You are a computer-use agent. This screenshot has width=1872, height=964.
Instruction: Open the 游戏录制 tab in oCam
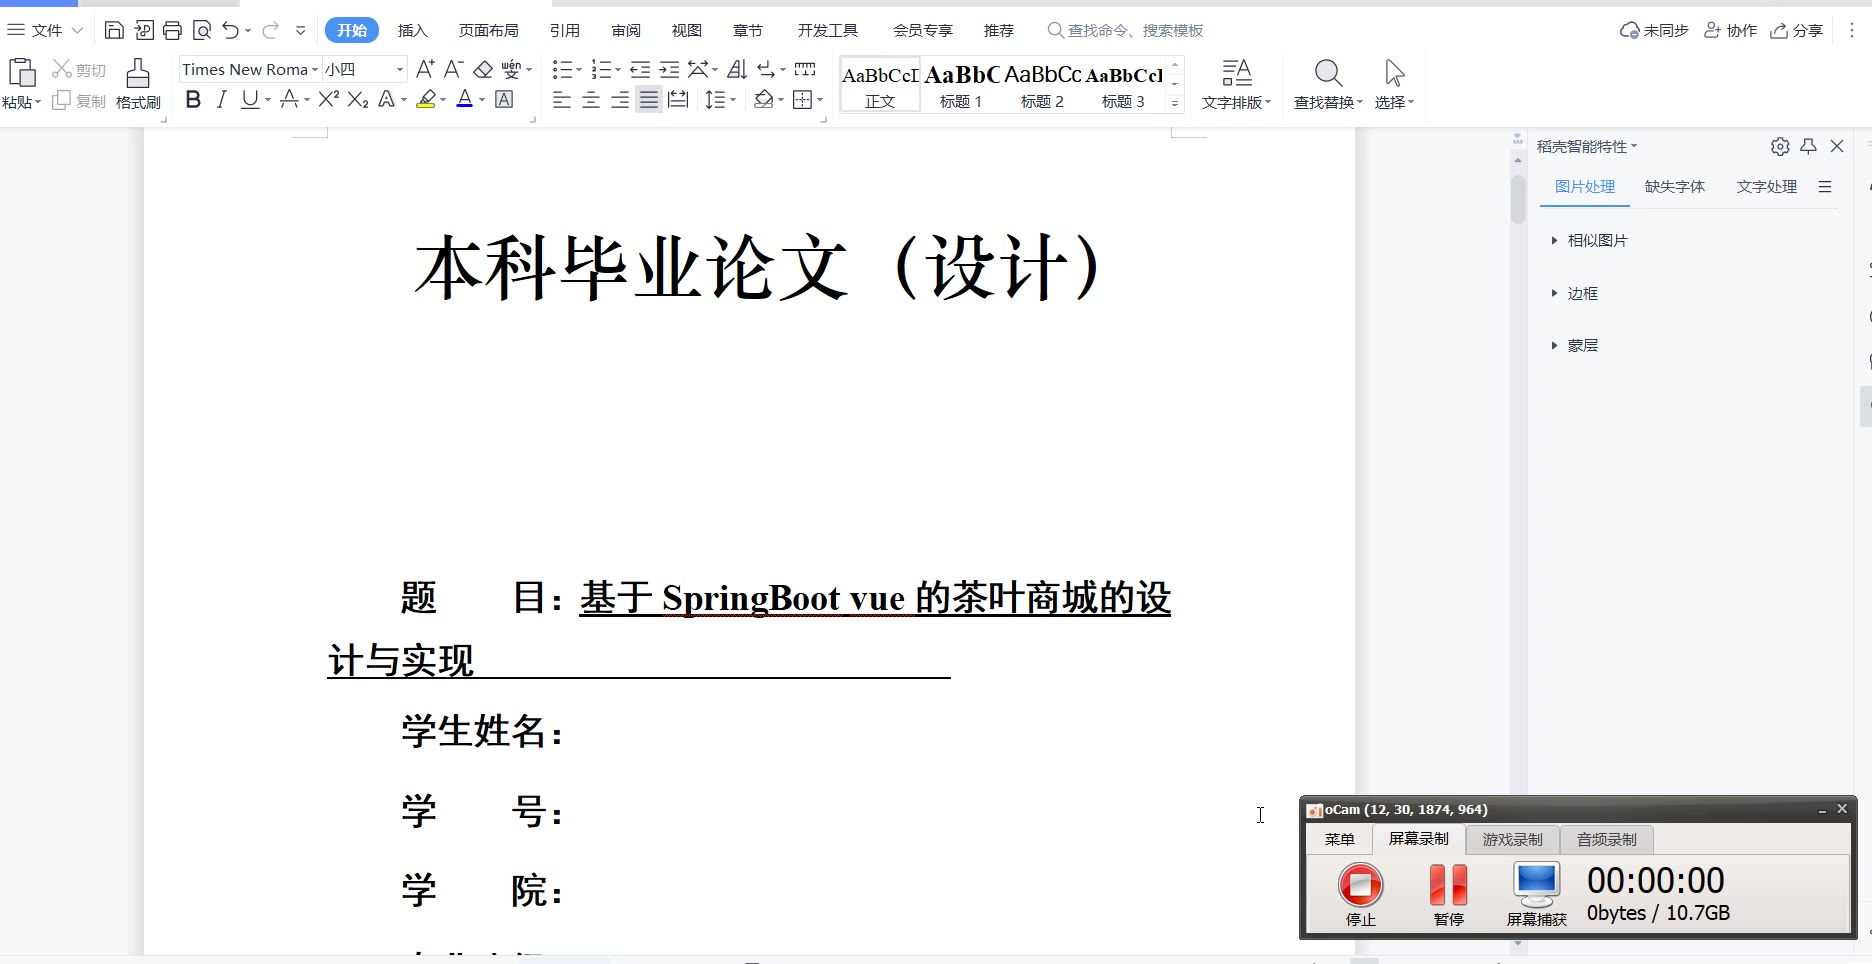(x=1512, y=839)
